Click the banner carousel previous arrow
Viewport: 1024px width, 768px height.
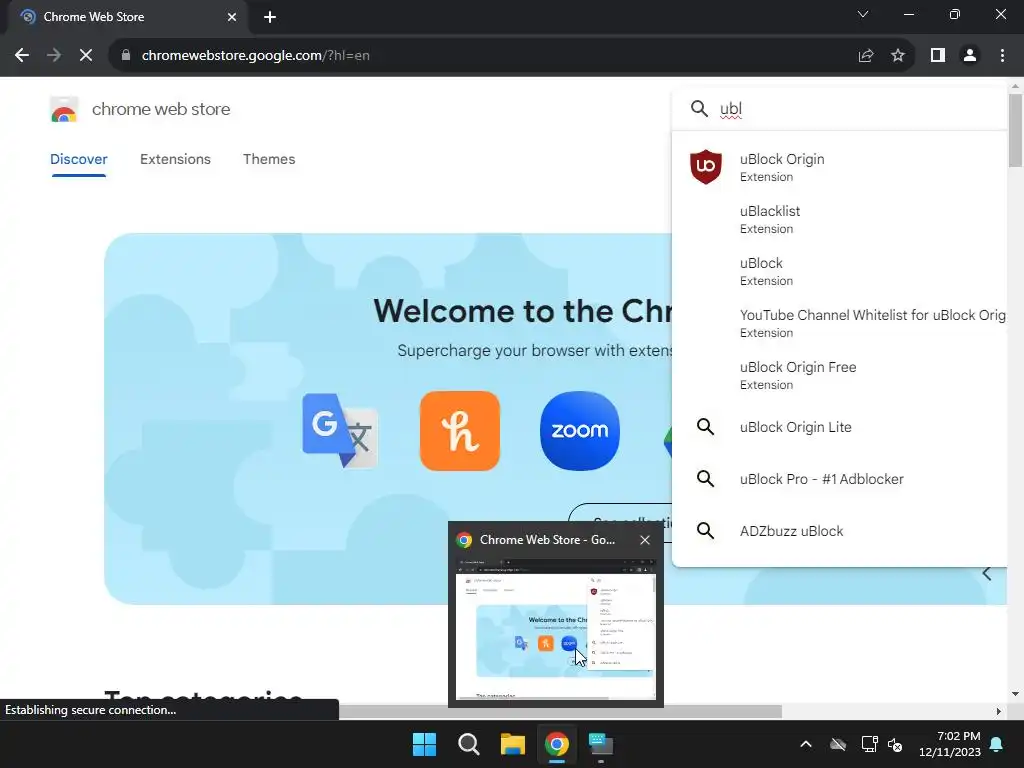coord(987,573)
